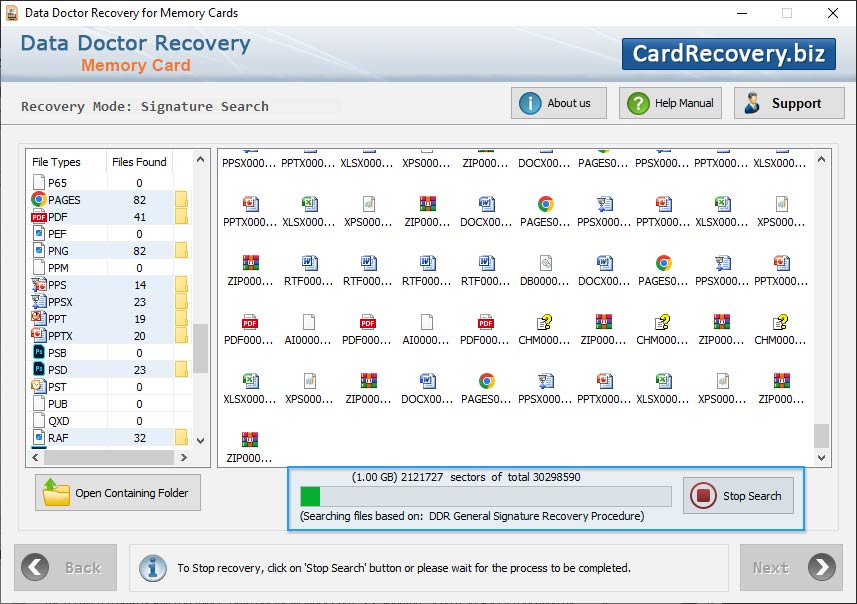Image resolution: width=857 pixels, height=604 pixels.
Task: Select the lone ZIP000 file on last row
Action: pos(250,440)
